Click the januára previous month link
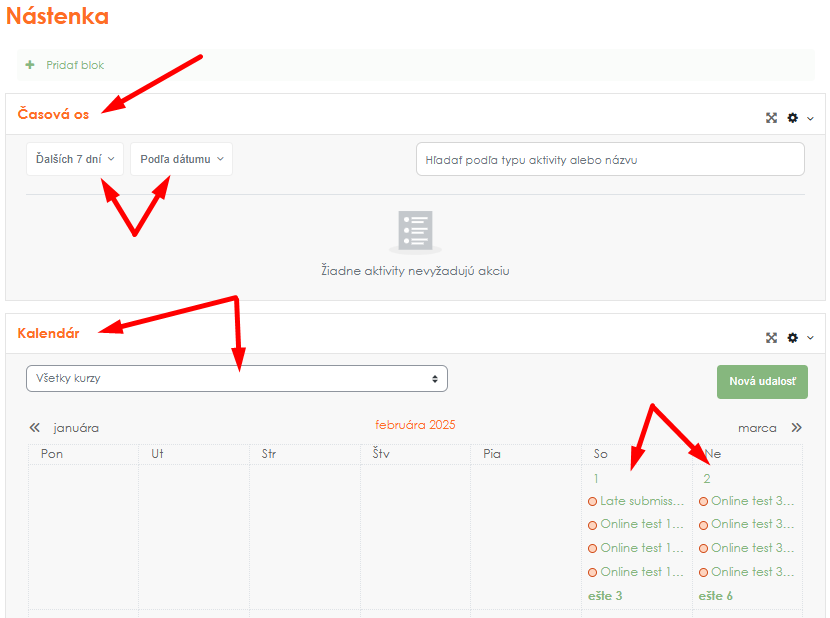Screen dimensions: 830x618 76,428
